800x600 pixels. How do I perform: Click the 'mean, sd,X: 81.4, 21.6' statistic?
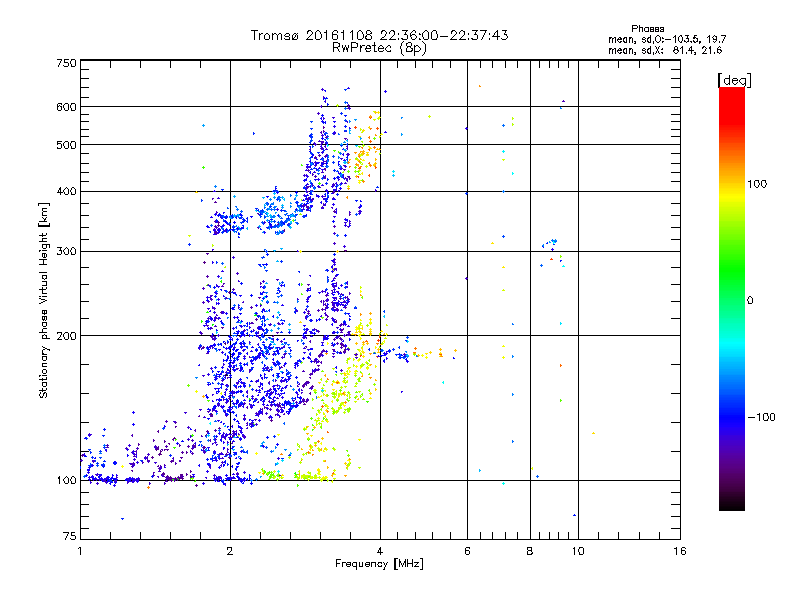pos(665,50)
